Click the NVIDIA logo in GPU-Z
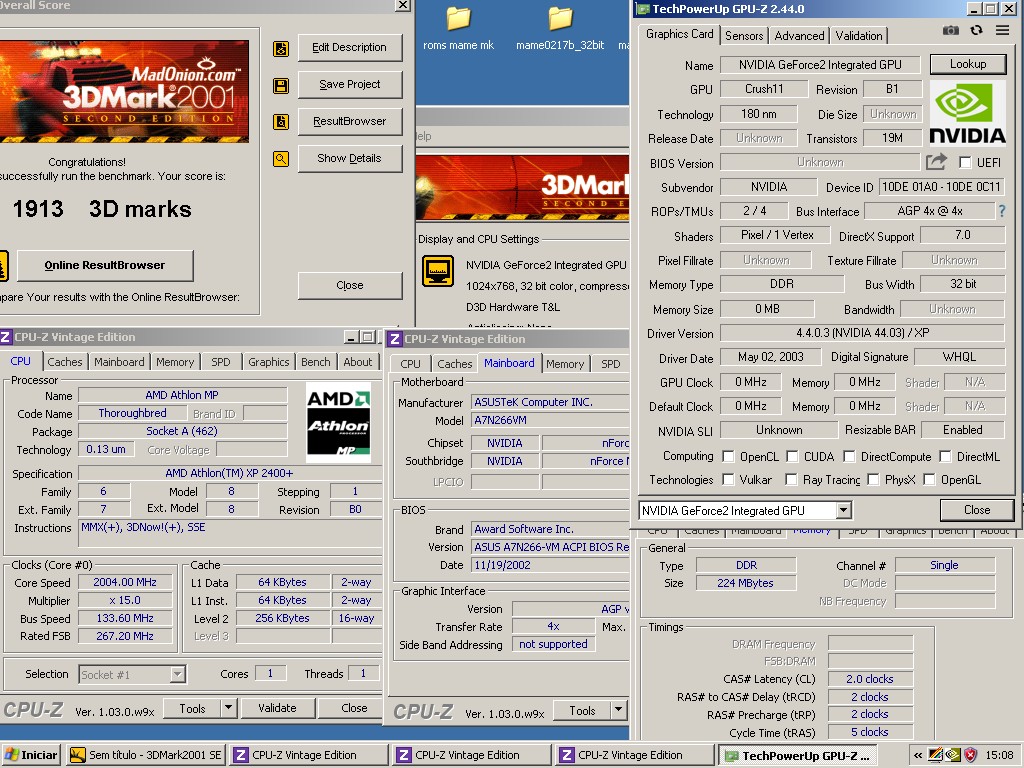The height and width of the screenshot is (768, 1024). point(967,112)
